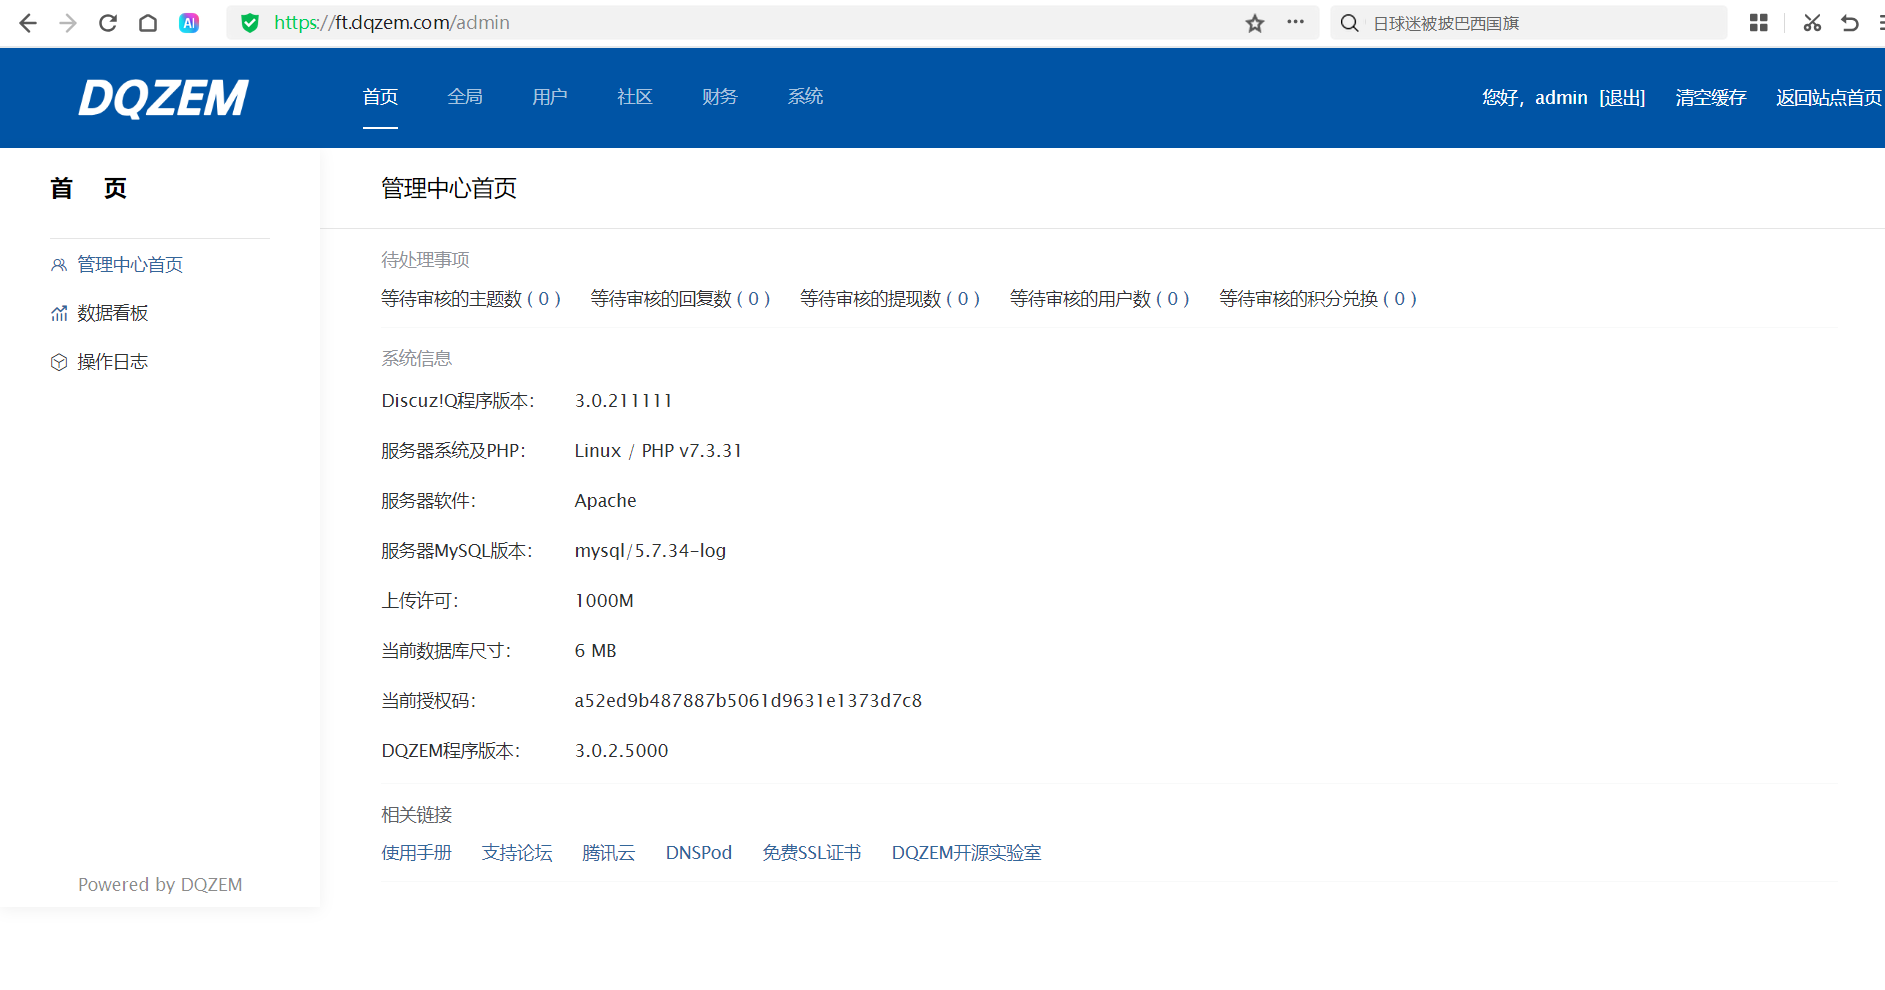This screenshot has height=990, width=1885.
Task: Click the mysql/5.7.34-log value
Action: 650,551
